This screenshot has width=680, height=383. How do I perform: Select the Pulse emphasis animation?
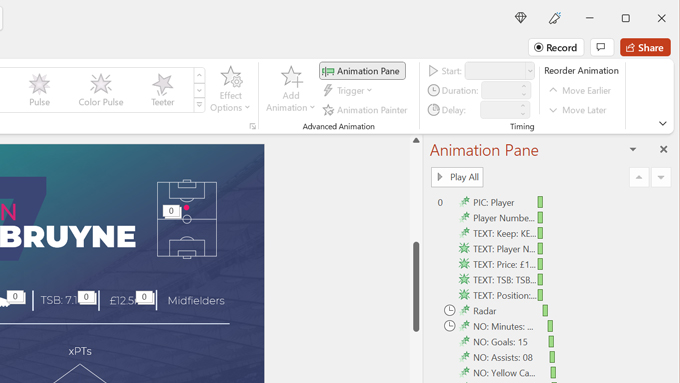(x=39, y=90)
